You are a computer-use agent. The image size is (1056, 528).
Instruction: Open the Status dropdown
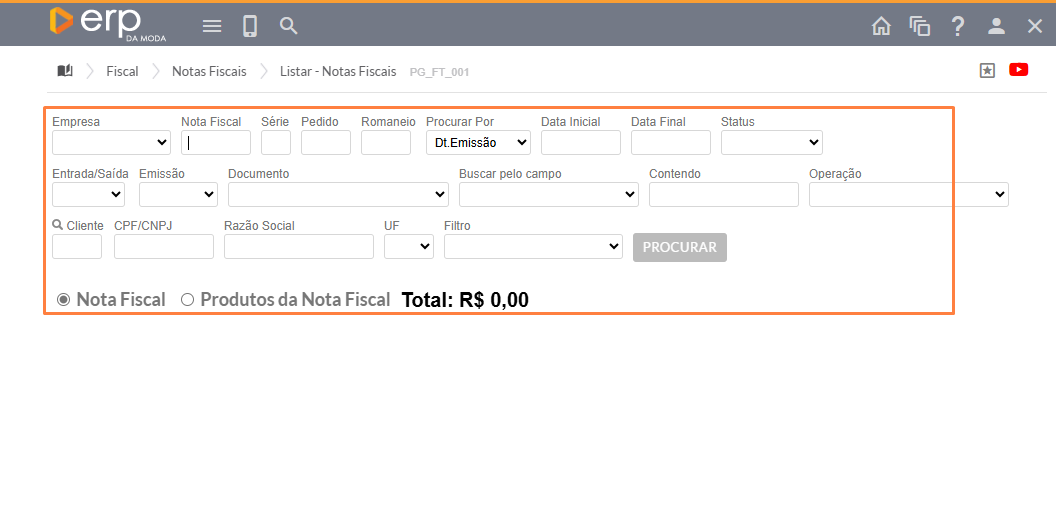[x=771, y=143]
